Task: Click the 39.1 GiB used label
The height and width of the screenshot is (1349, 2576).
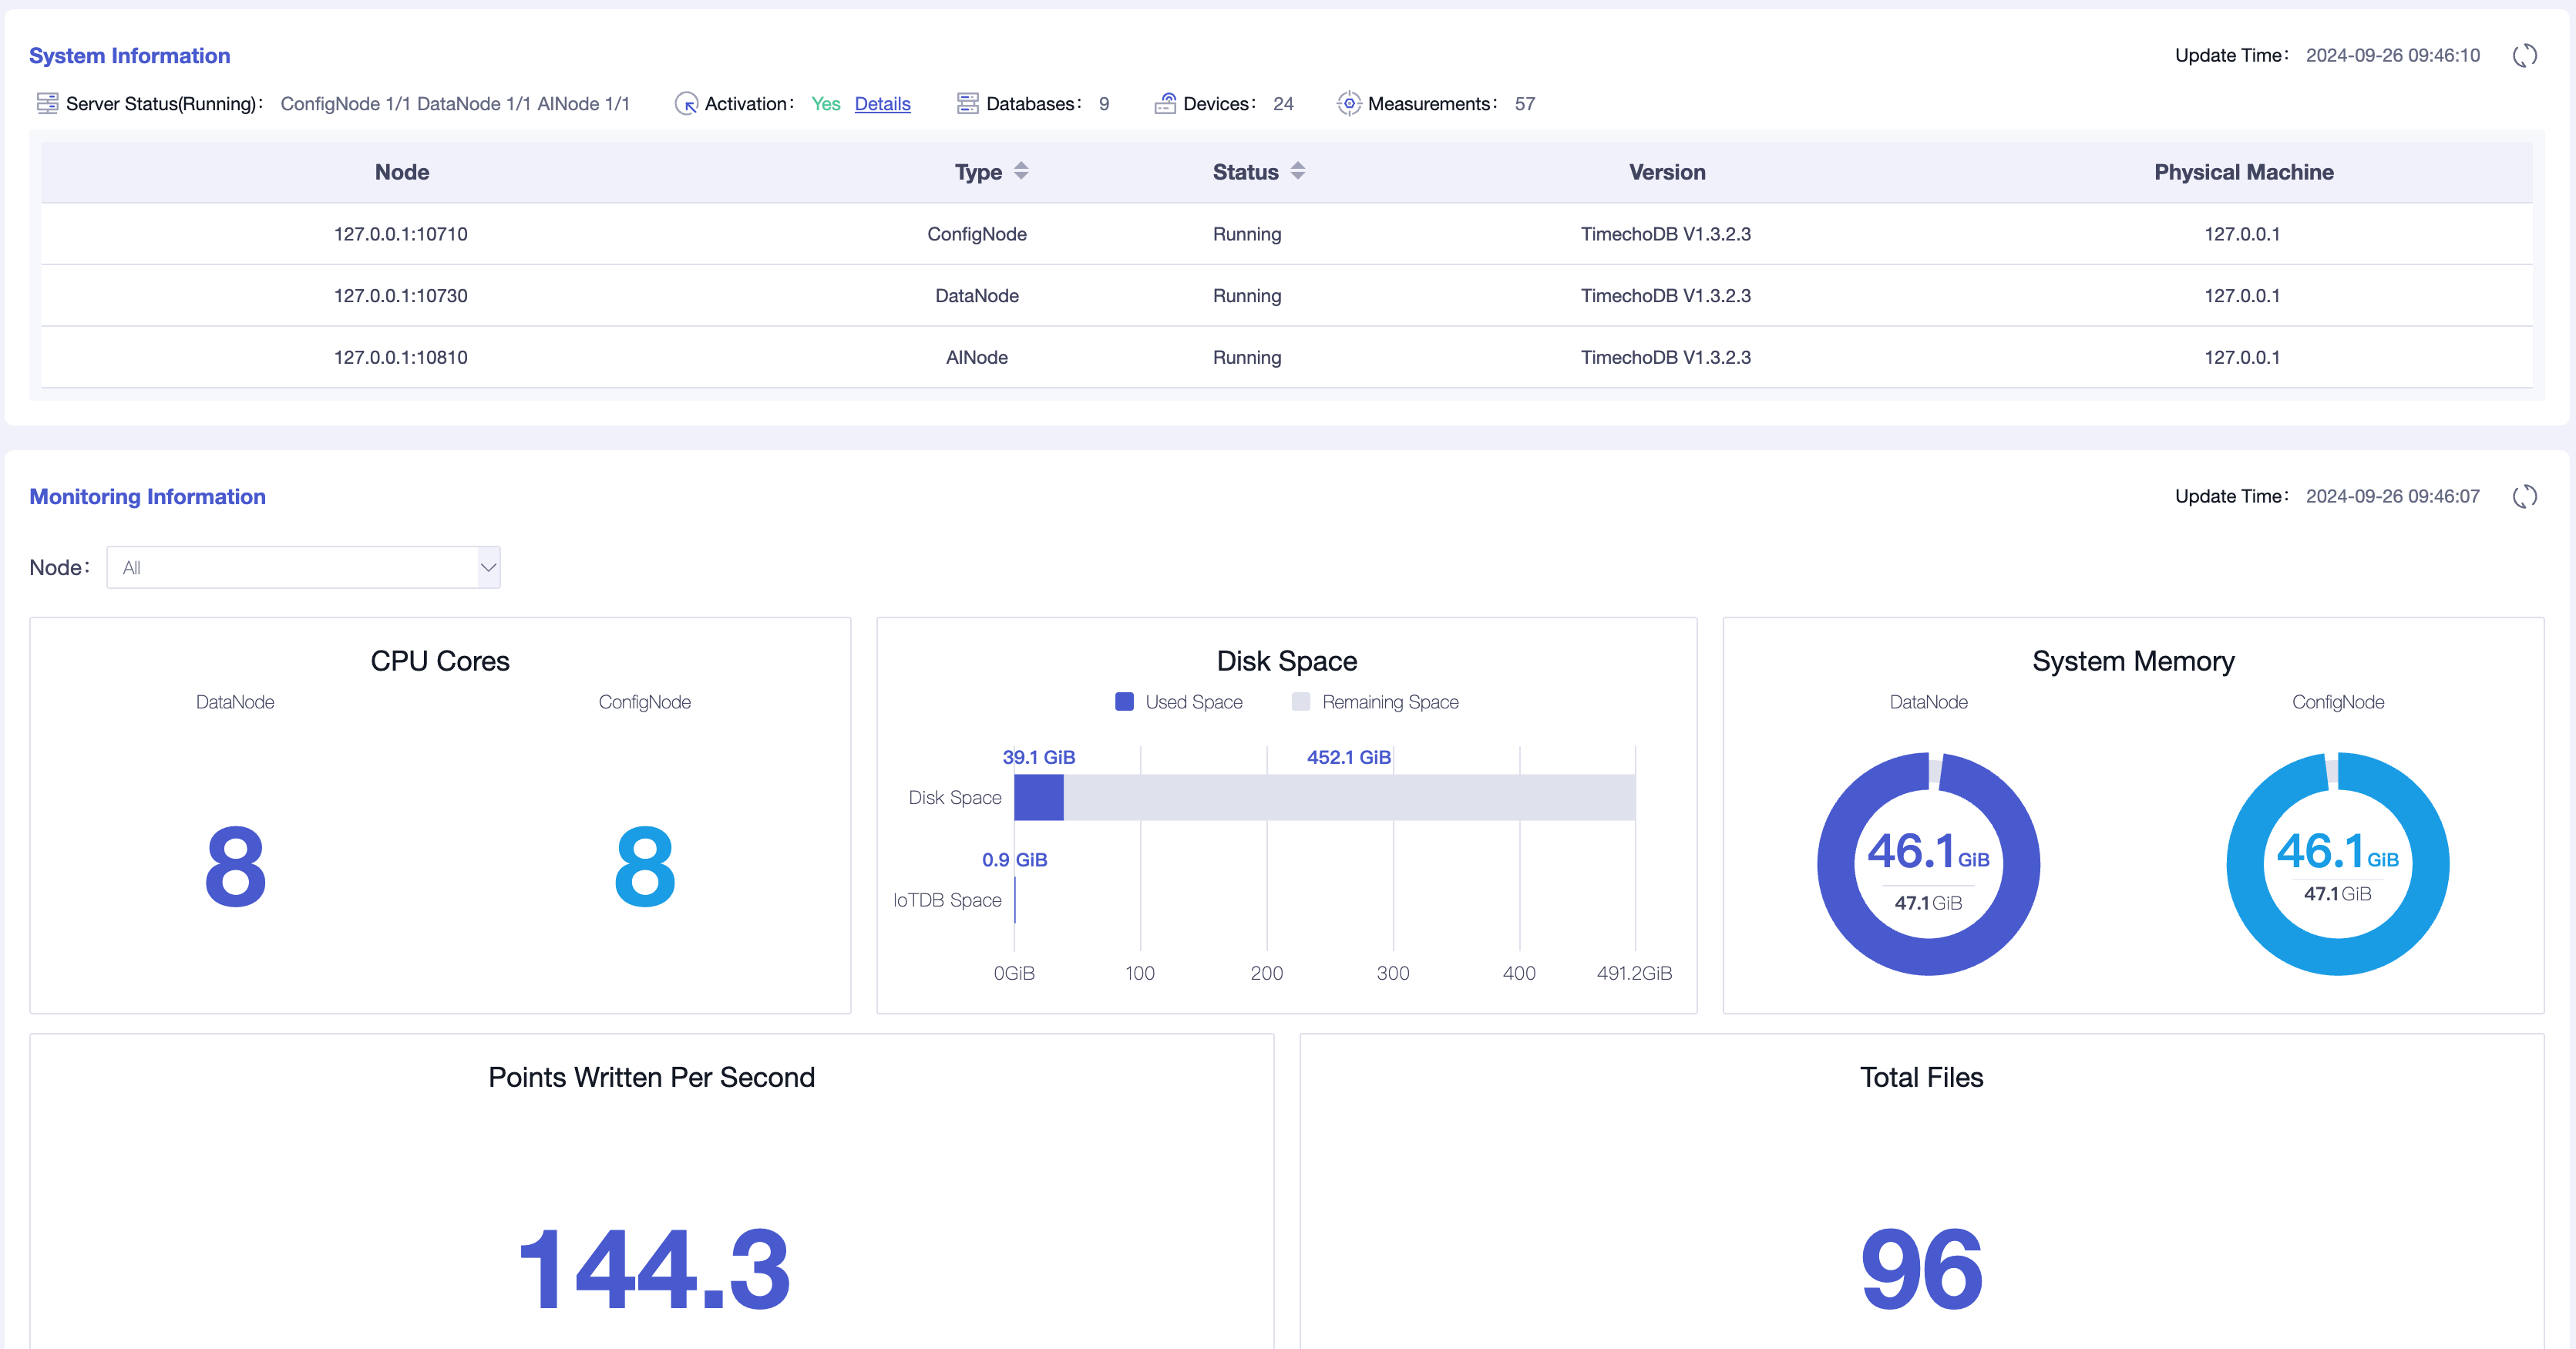Action: (1038, 757)
